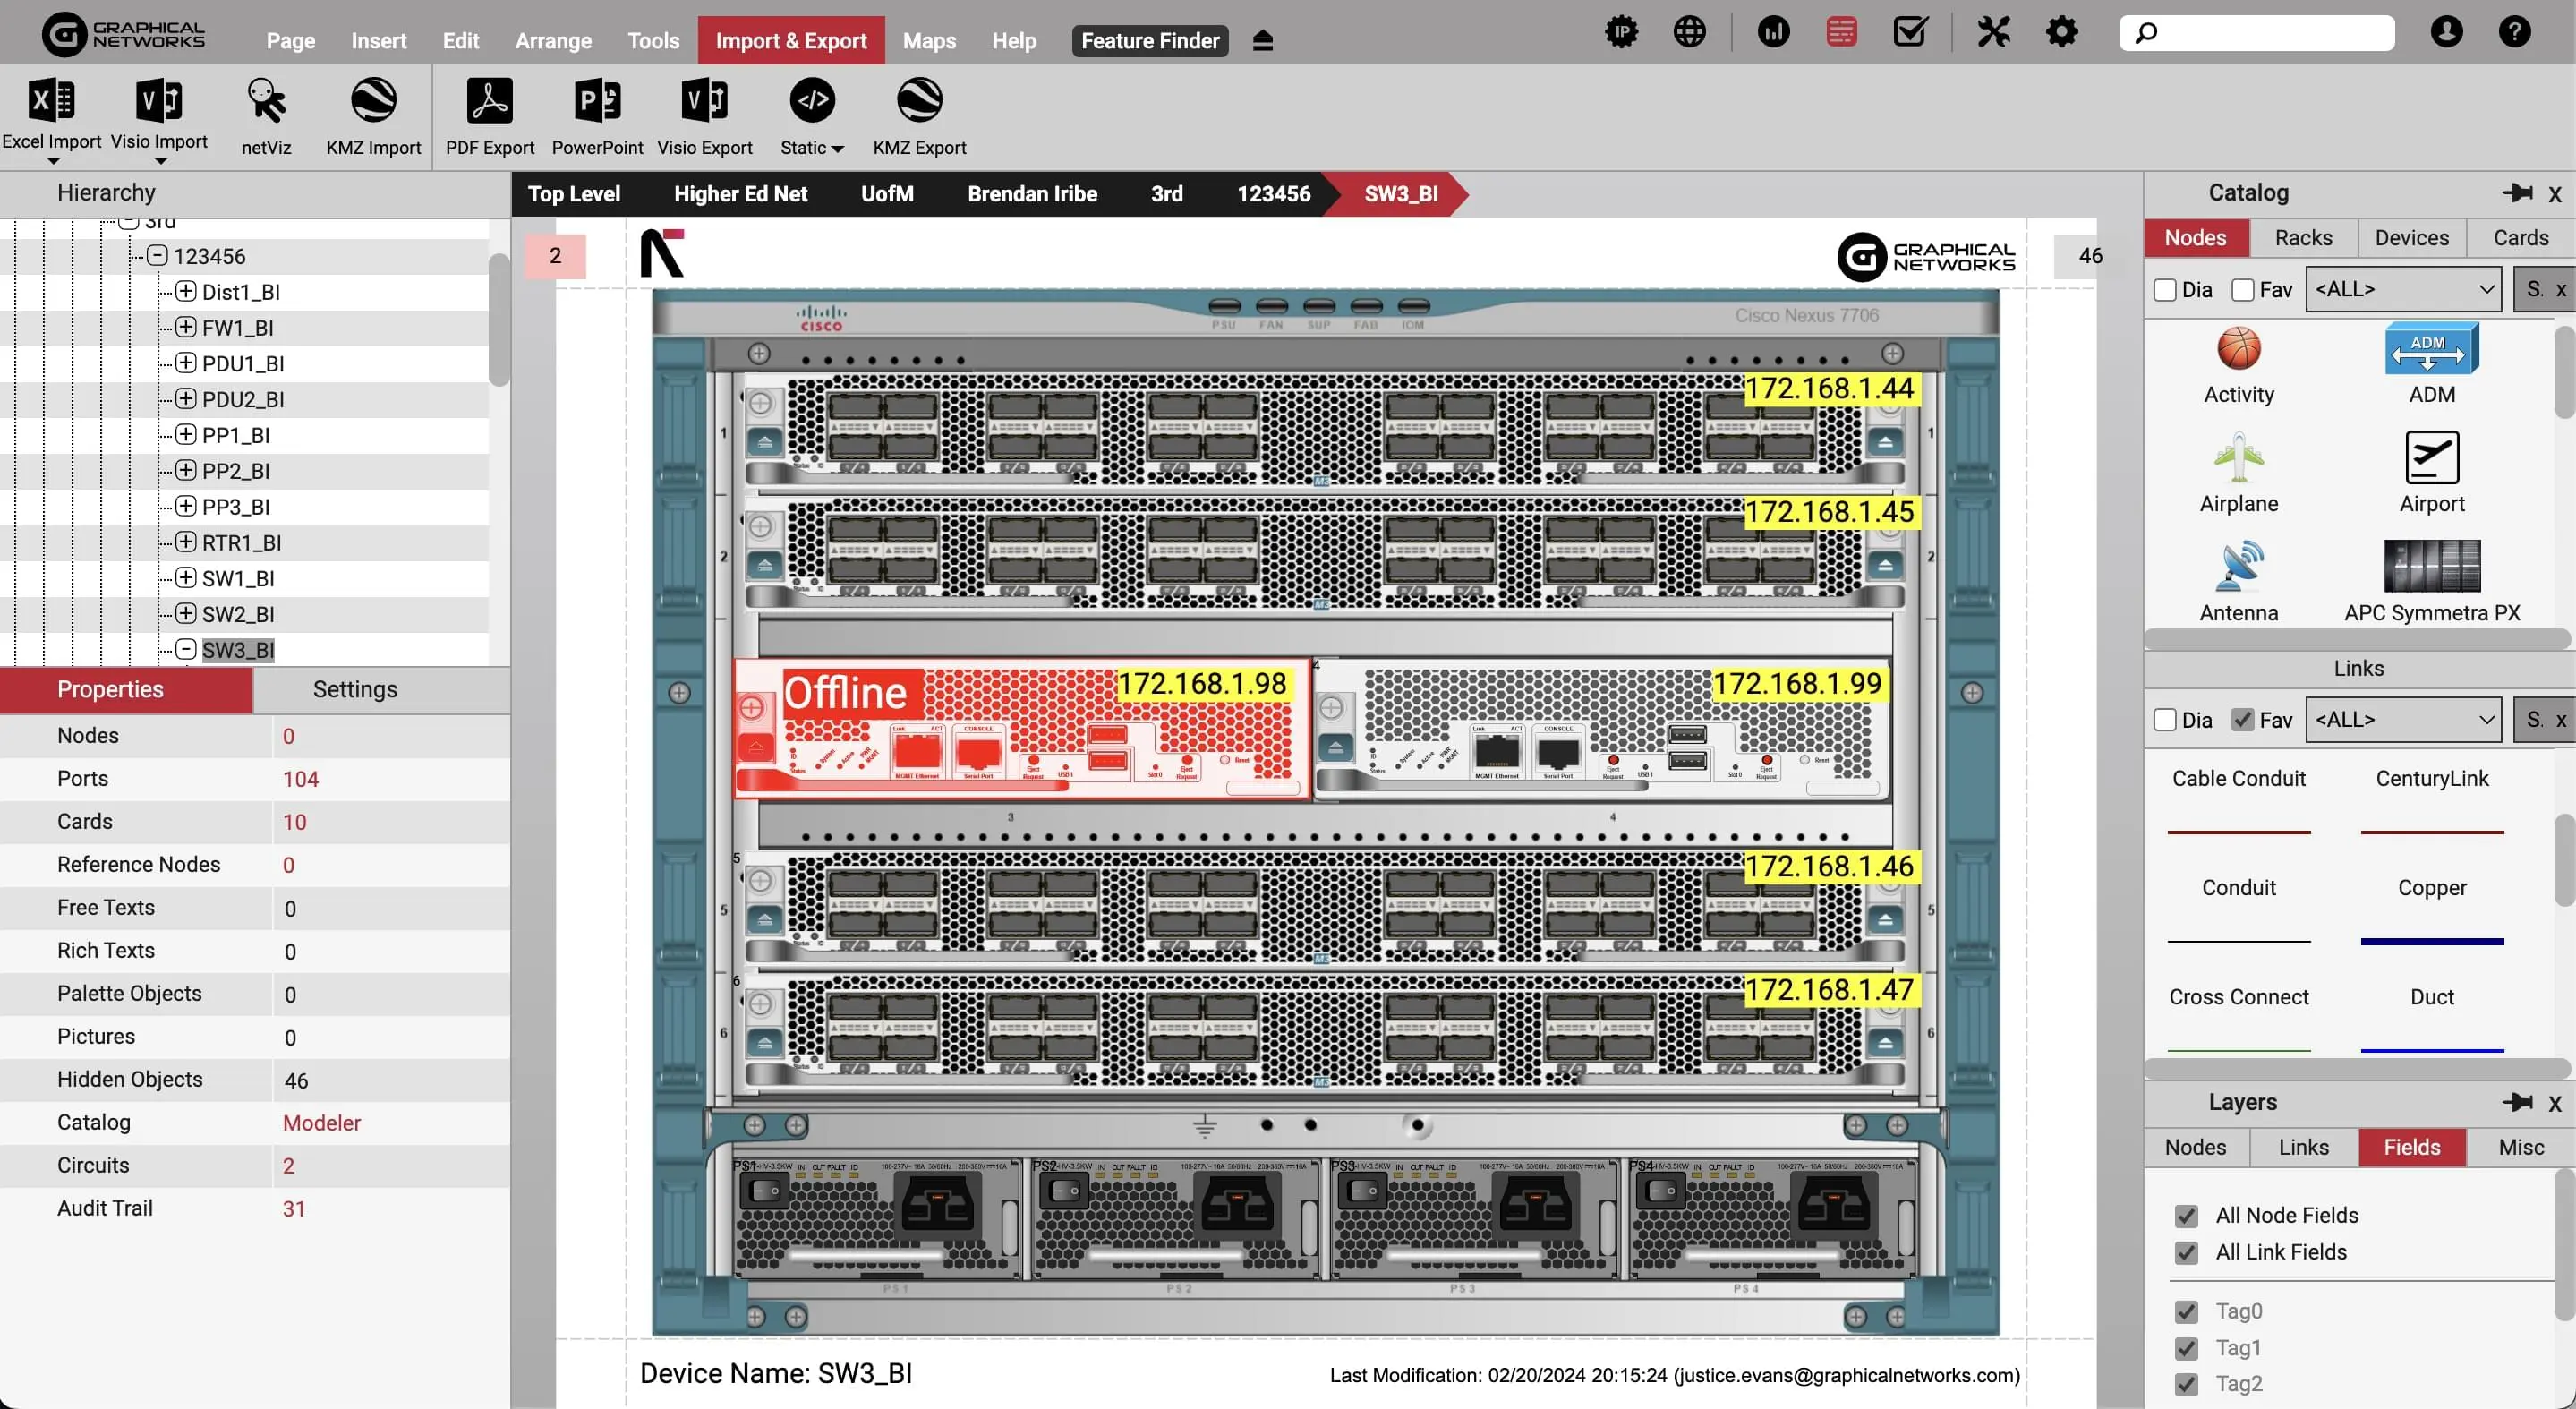
Task: Open the Excel Import tool
Action: point(52,100)
